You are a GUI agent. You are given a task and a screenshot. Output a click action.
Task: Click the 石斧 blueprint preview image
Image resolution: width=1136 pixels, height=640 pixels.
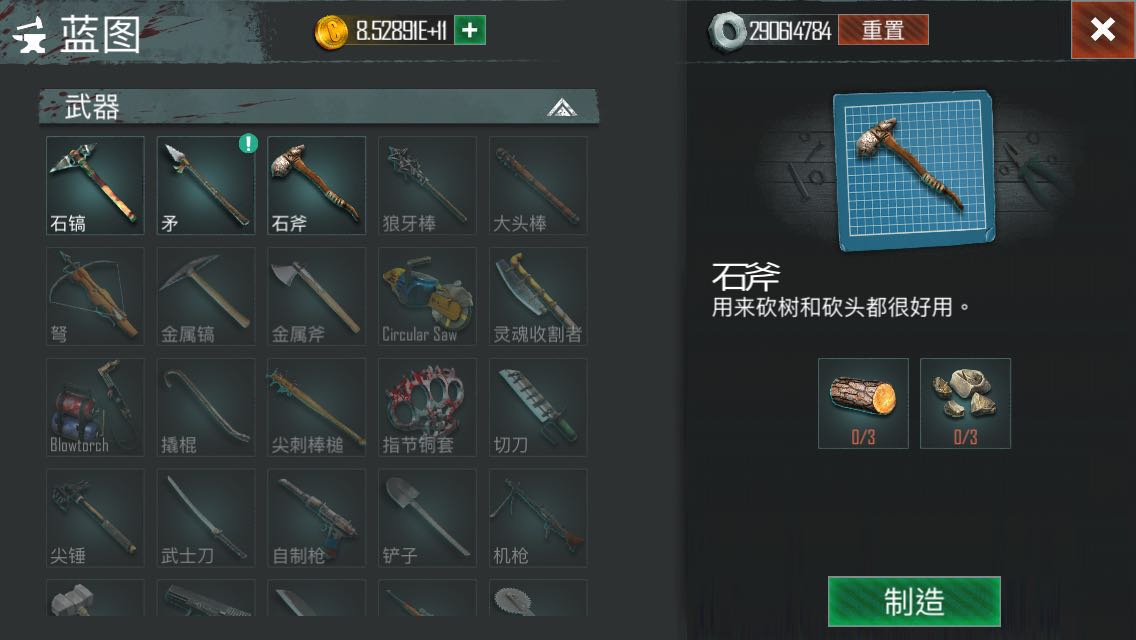(914, 170)
